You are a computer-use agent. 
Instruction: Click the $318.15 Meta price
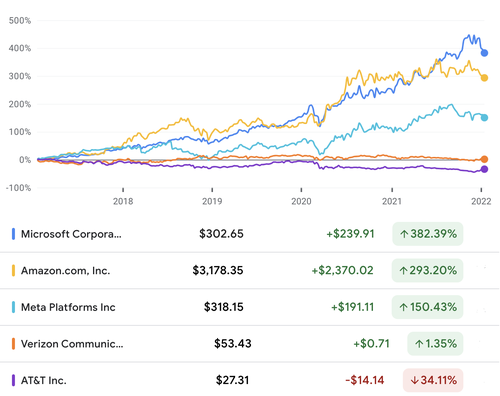(x=224, y=307)
